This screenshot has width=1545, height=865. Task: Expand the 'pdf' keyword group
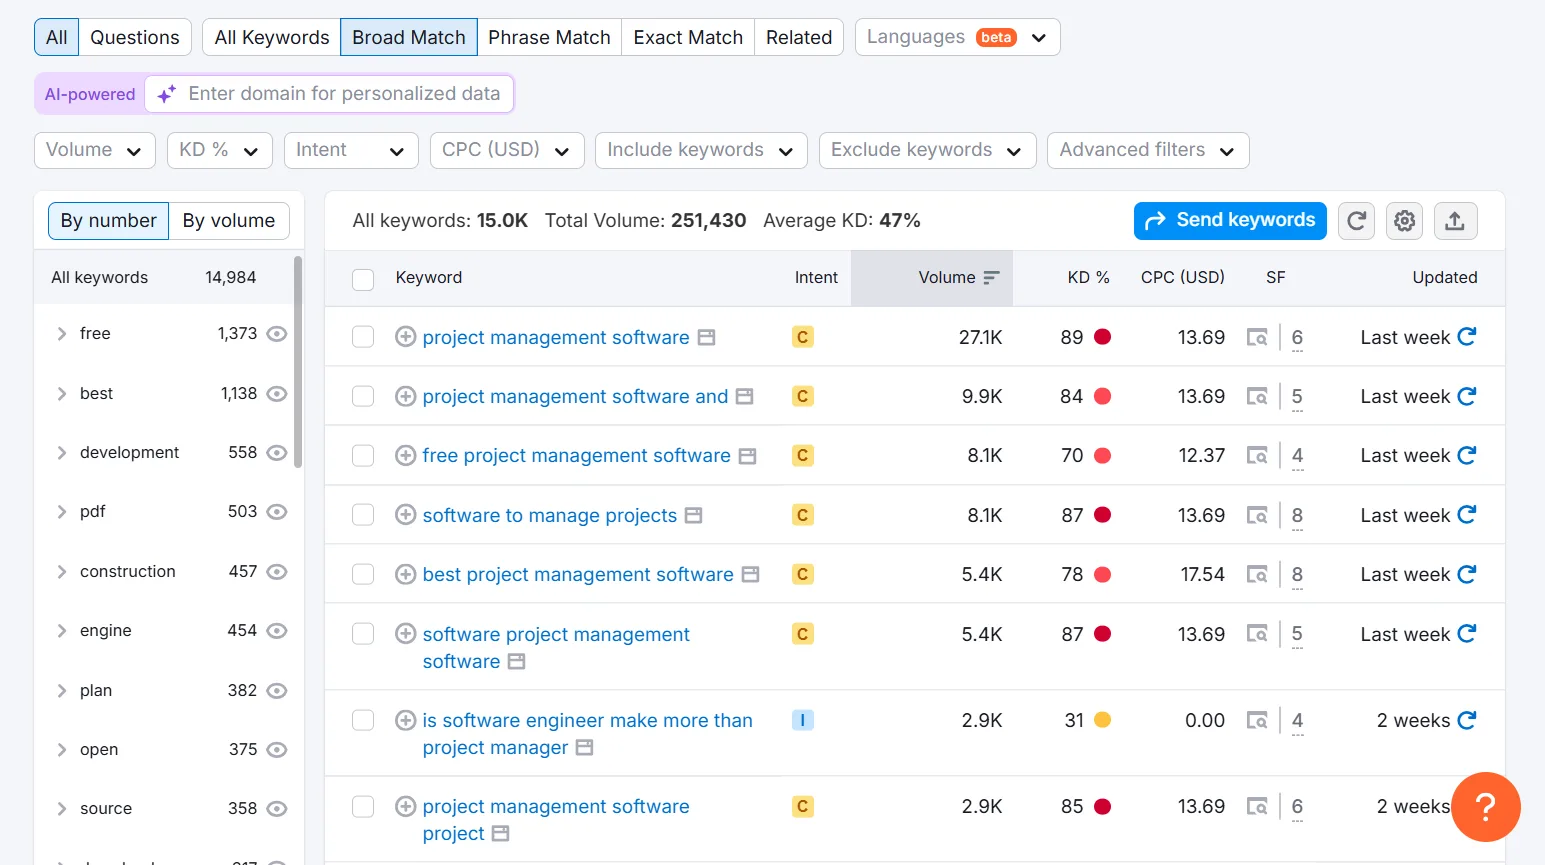62,512
